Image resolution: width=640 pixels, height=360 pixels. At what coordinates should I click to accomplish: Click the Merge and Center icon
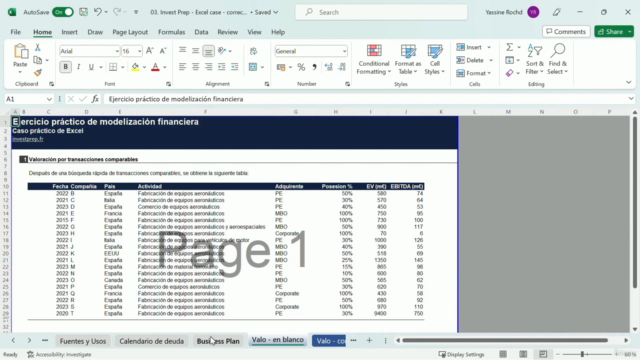click(x=253, y=67)
